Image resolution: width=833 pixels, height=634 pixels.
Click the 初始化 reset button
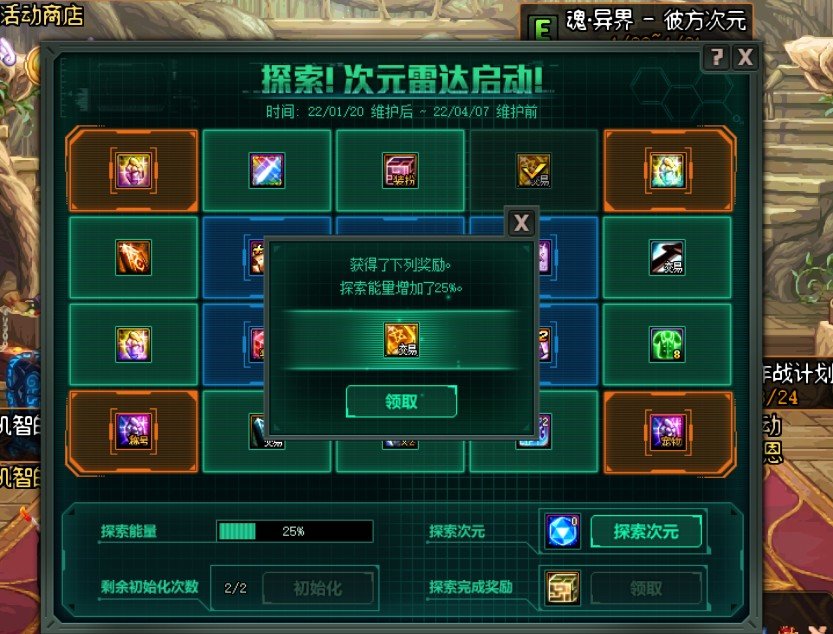click(x=318, y=588)
